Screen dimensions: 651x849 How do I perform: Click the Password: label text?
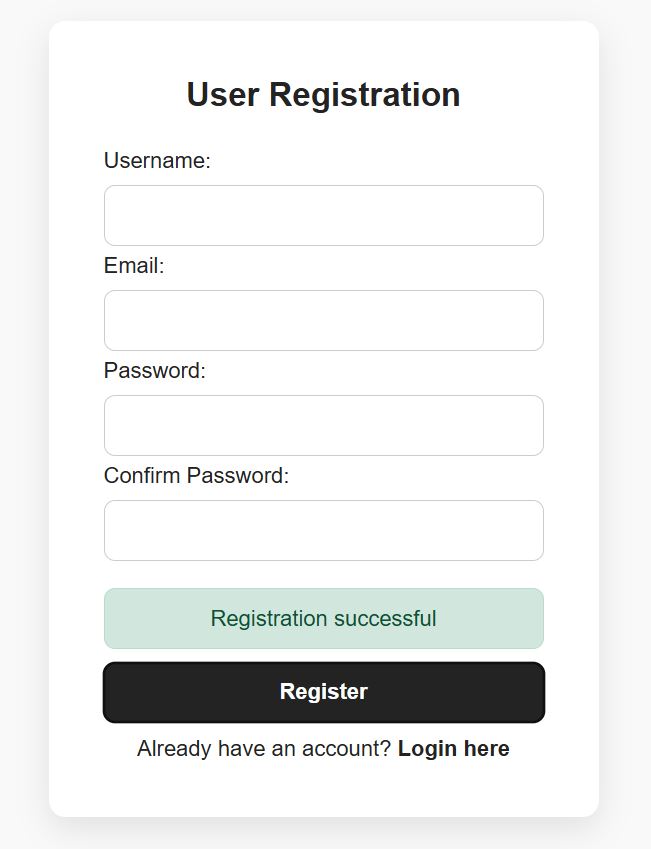click(154, 371)
